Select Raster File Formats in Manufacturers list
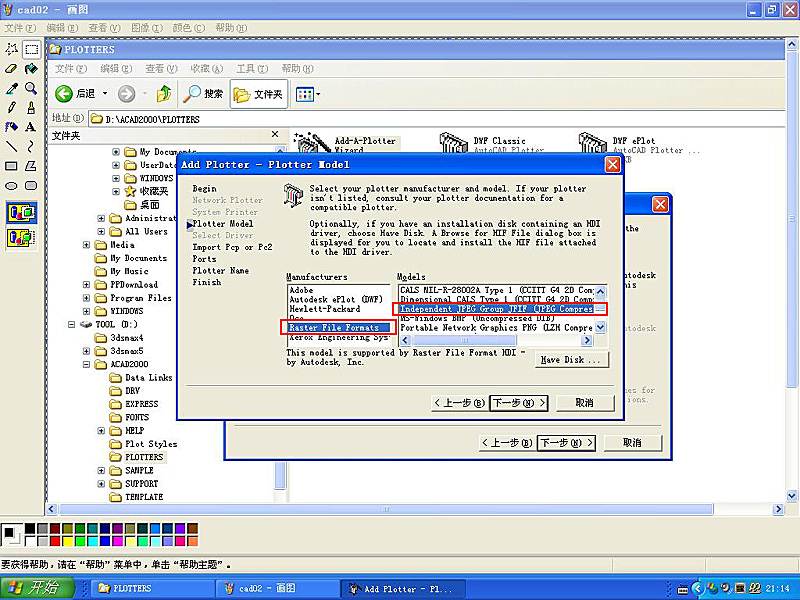The width and height of the screenshot is (800, 600). point(338,328)
